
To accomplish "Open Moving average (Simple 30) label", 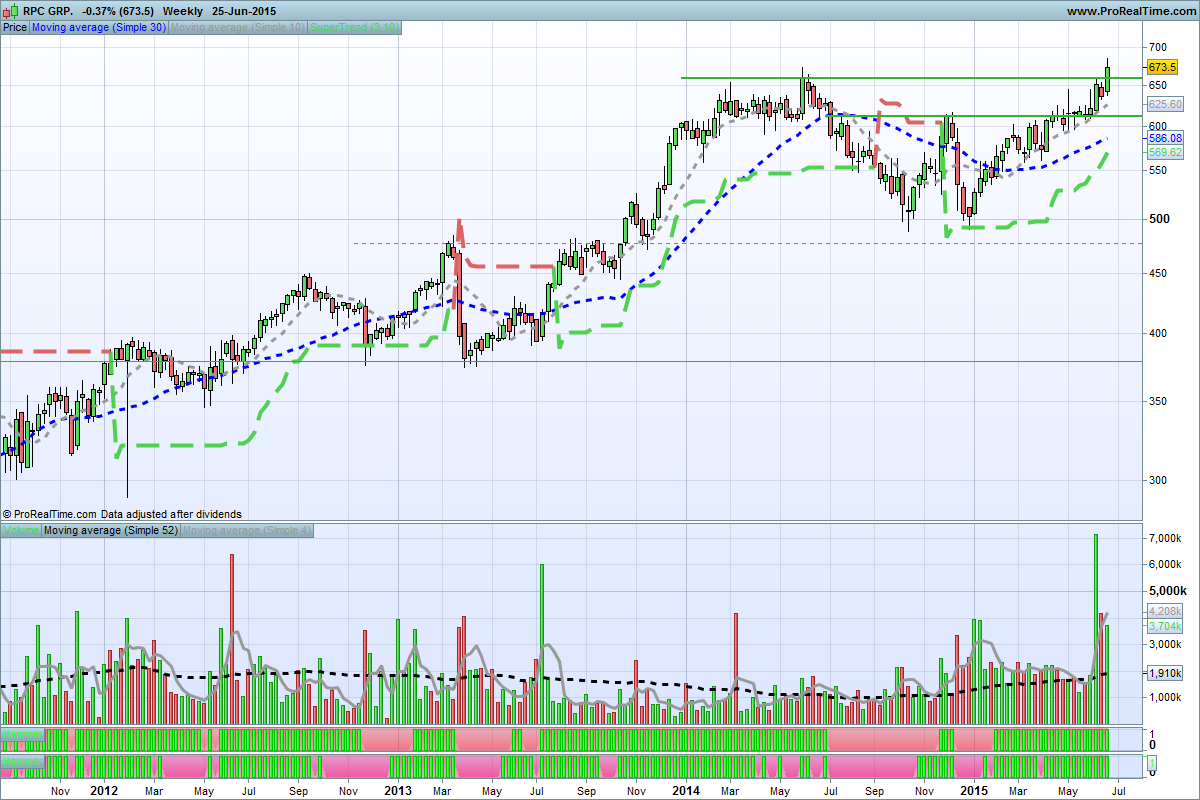I will click(x=99, y=28).
